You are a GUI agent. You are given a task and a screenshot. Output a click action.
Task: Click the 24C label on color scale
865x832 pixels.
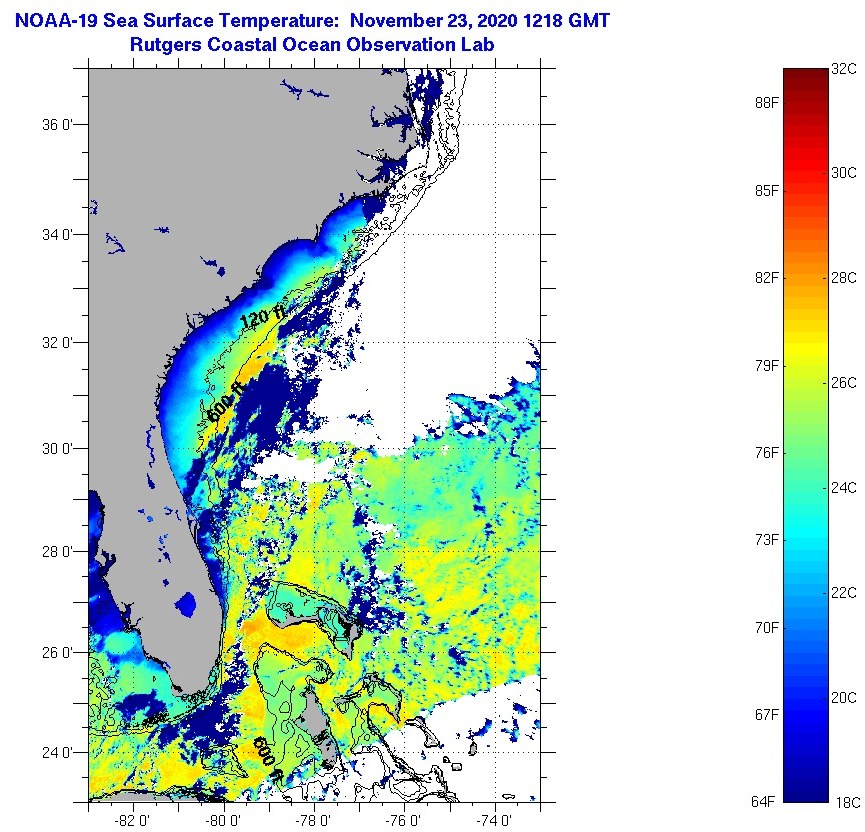coord(844,488)
